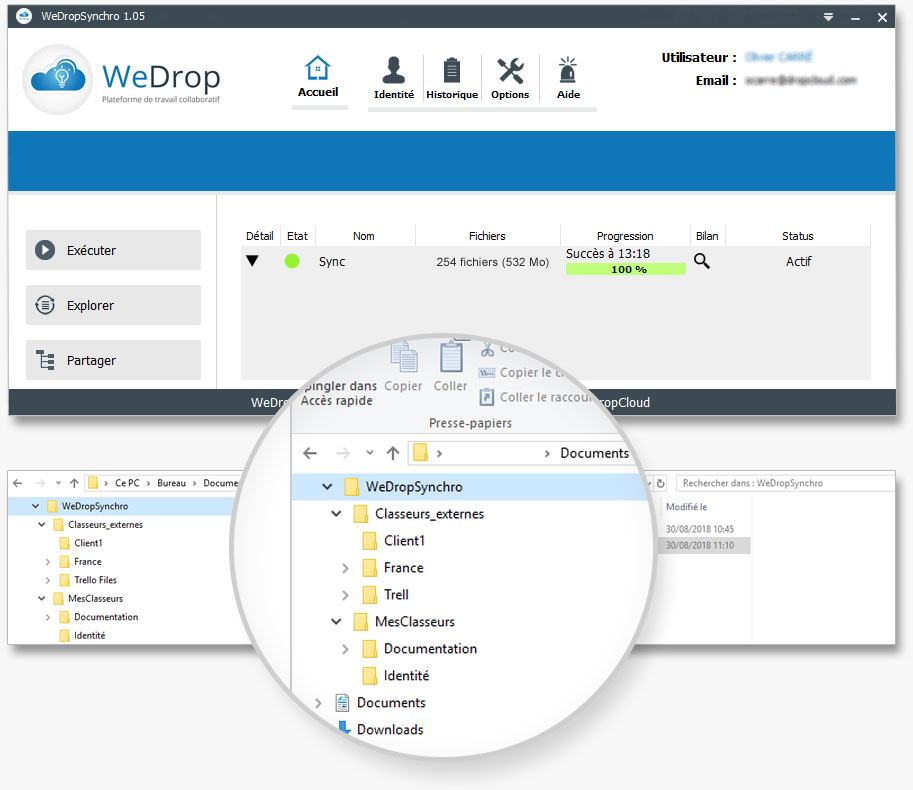Image resolution: width=913 pixels, height=790 pixels.
Task: Click the Exécuter button
Action: click(x=113, y=250)
